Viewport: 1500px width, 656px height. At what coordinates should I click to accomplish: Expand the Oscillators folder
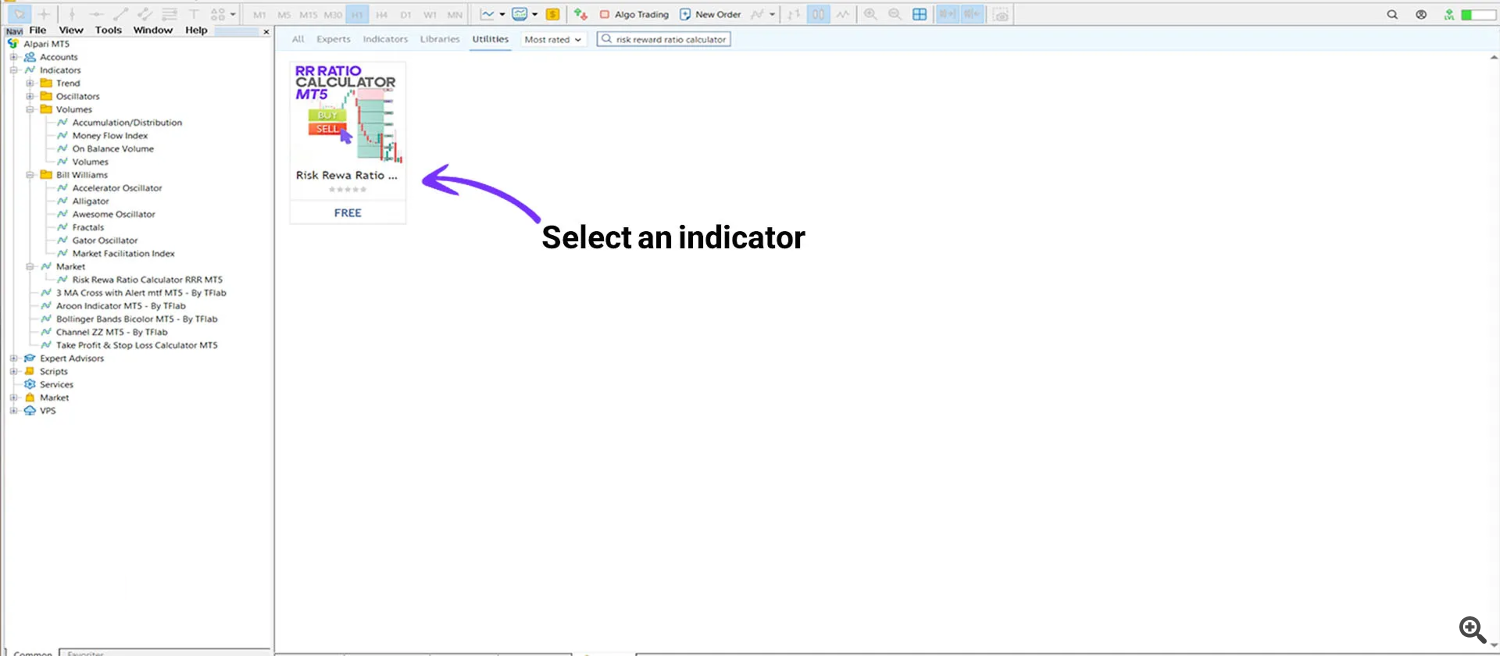(30, 96)
